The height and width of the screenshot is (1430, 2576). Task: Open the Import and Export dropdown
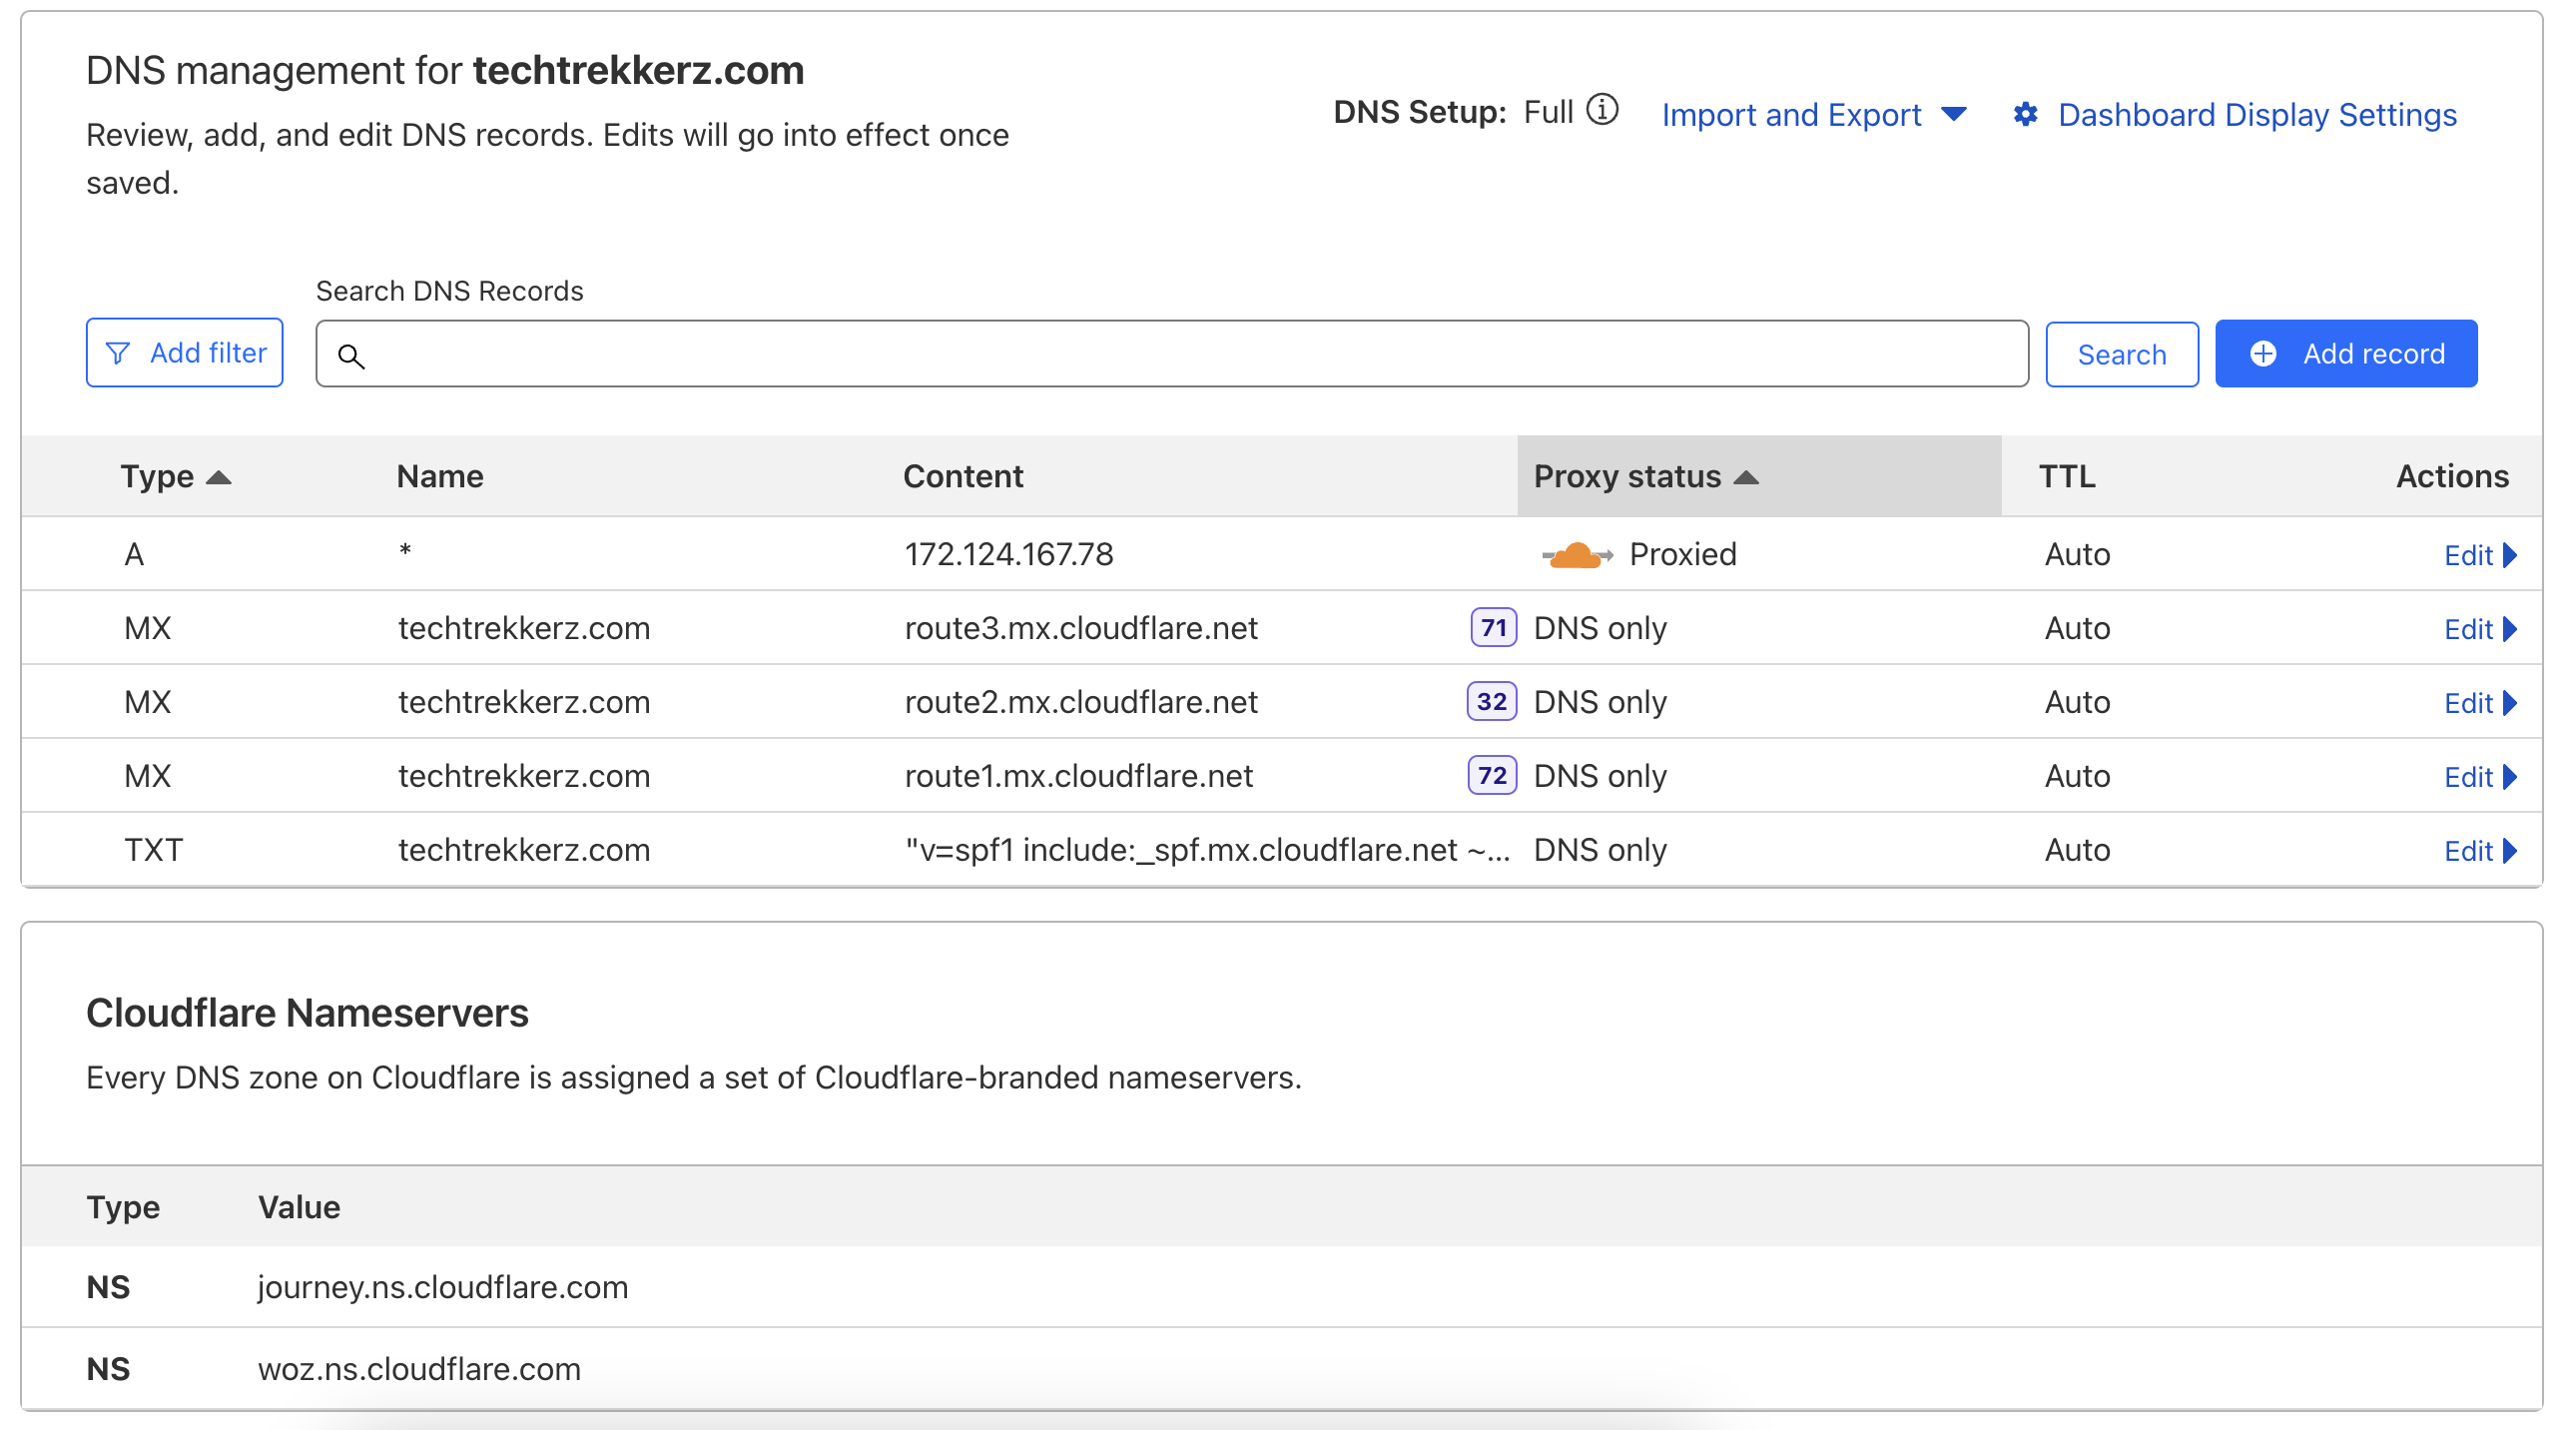[x=1813, y=115]
